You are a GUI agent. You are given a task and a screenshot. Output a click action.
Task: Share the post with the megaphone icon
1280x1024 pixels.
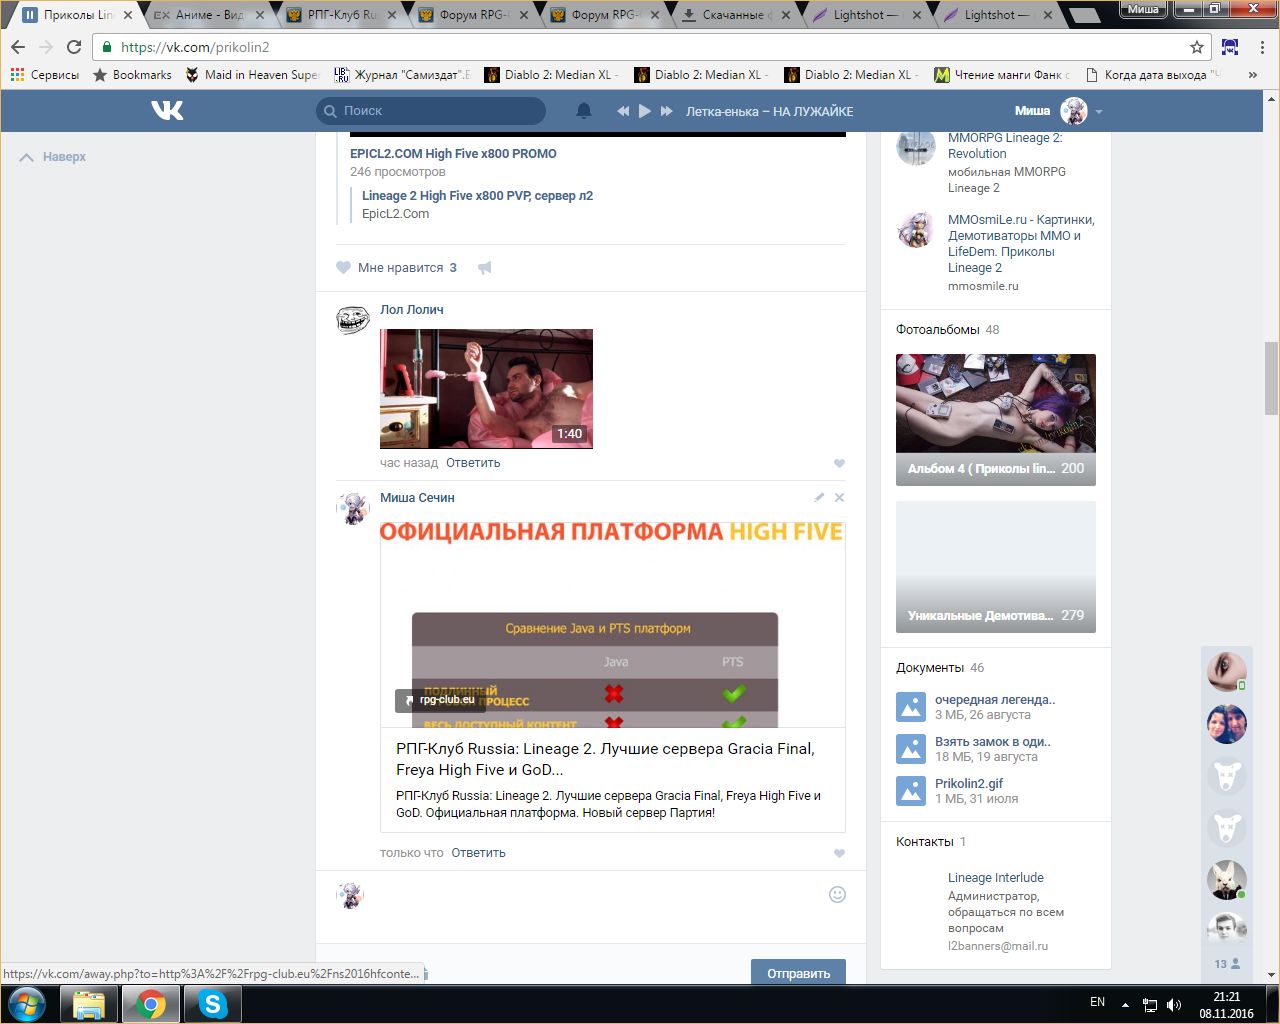pos(485,267)
